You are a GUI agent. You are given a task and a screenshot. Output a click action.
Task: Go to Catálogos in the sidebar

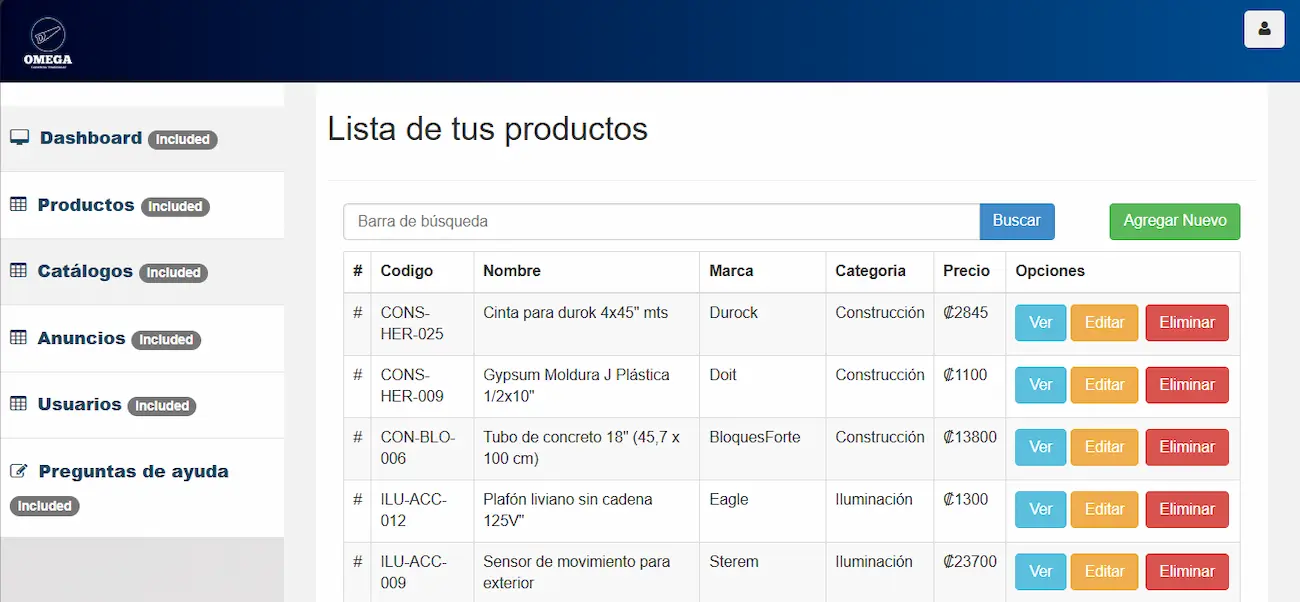(85, 271)
